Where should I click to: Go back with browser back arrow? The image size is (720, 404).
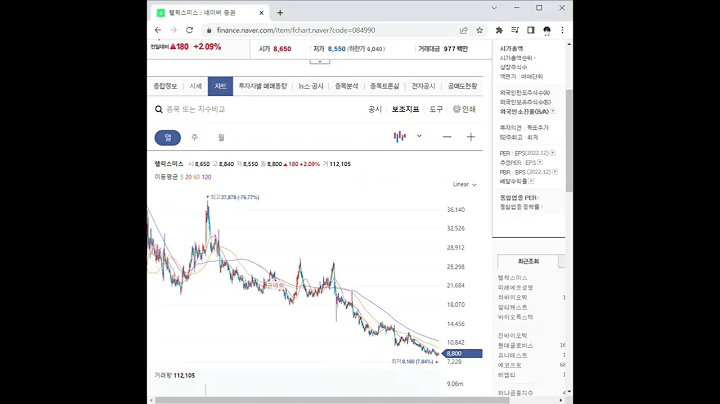point(158,30)
